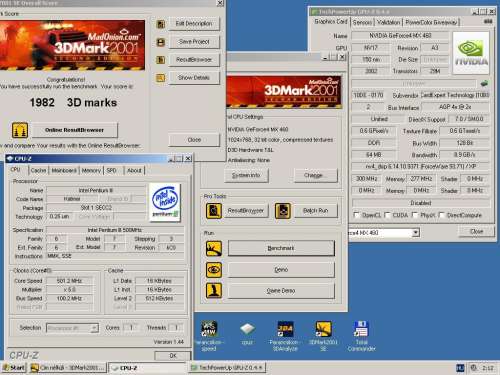
Task: Click the GPU Name field showing GeForce4 MX 460
Action: 400,35
